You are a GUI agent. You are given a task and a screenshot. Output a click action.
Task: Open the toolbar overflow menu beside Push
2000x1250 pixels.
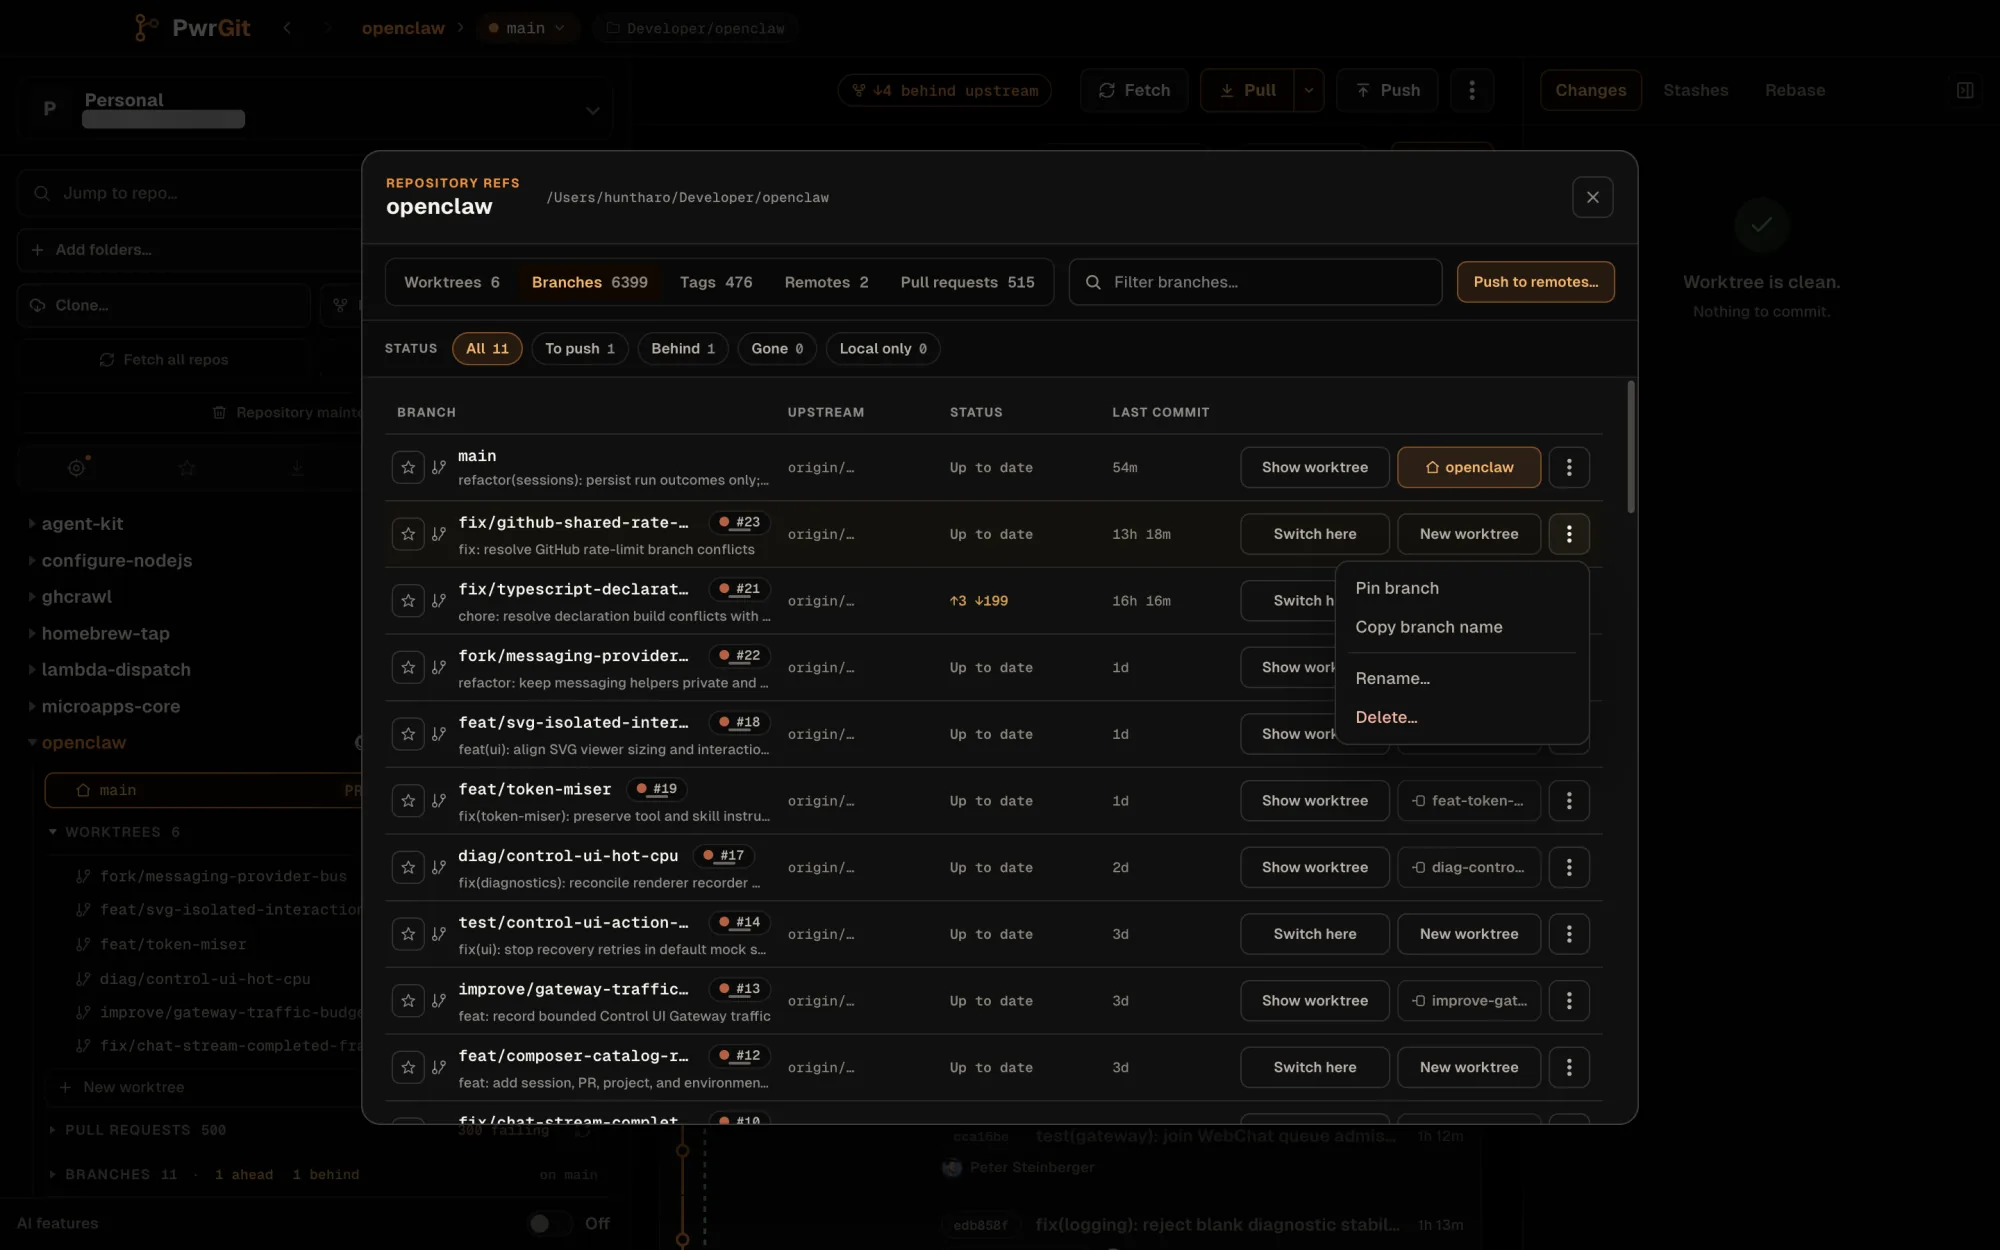(1472, 90)
